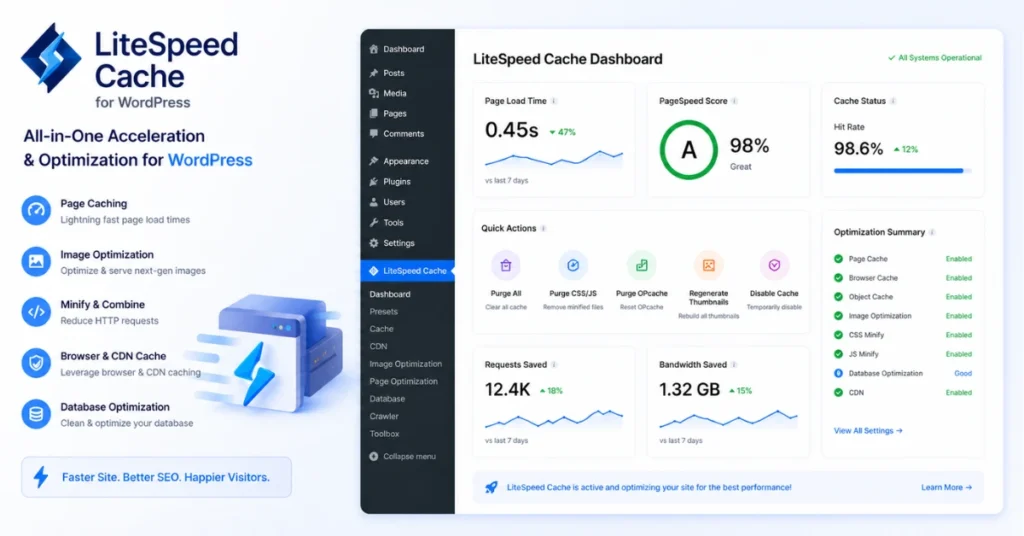Click the JS Minify row label
1024x536 pixels.
863,354
